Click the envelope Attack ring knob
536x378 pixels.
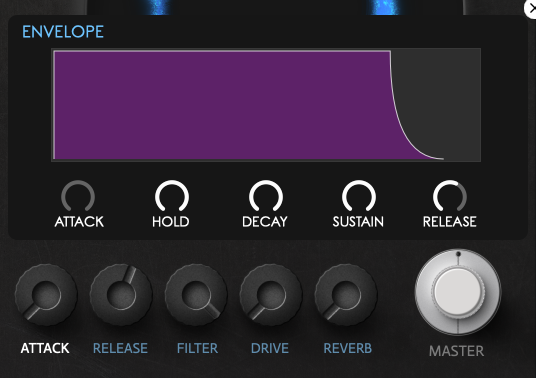pos(78,196)
